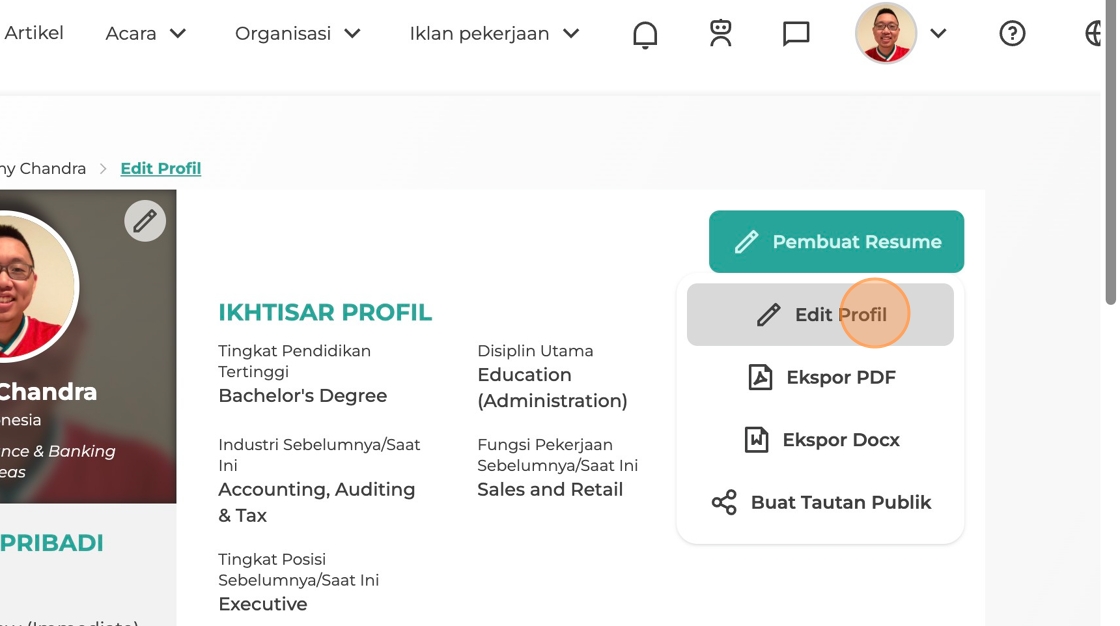Screen dimensions: 1120x626
Task: Select Ekspor Docx from the menu
Action: pos(820,439)
